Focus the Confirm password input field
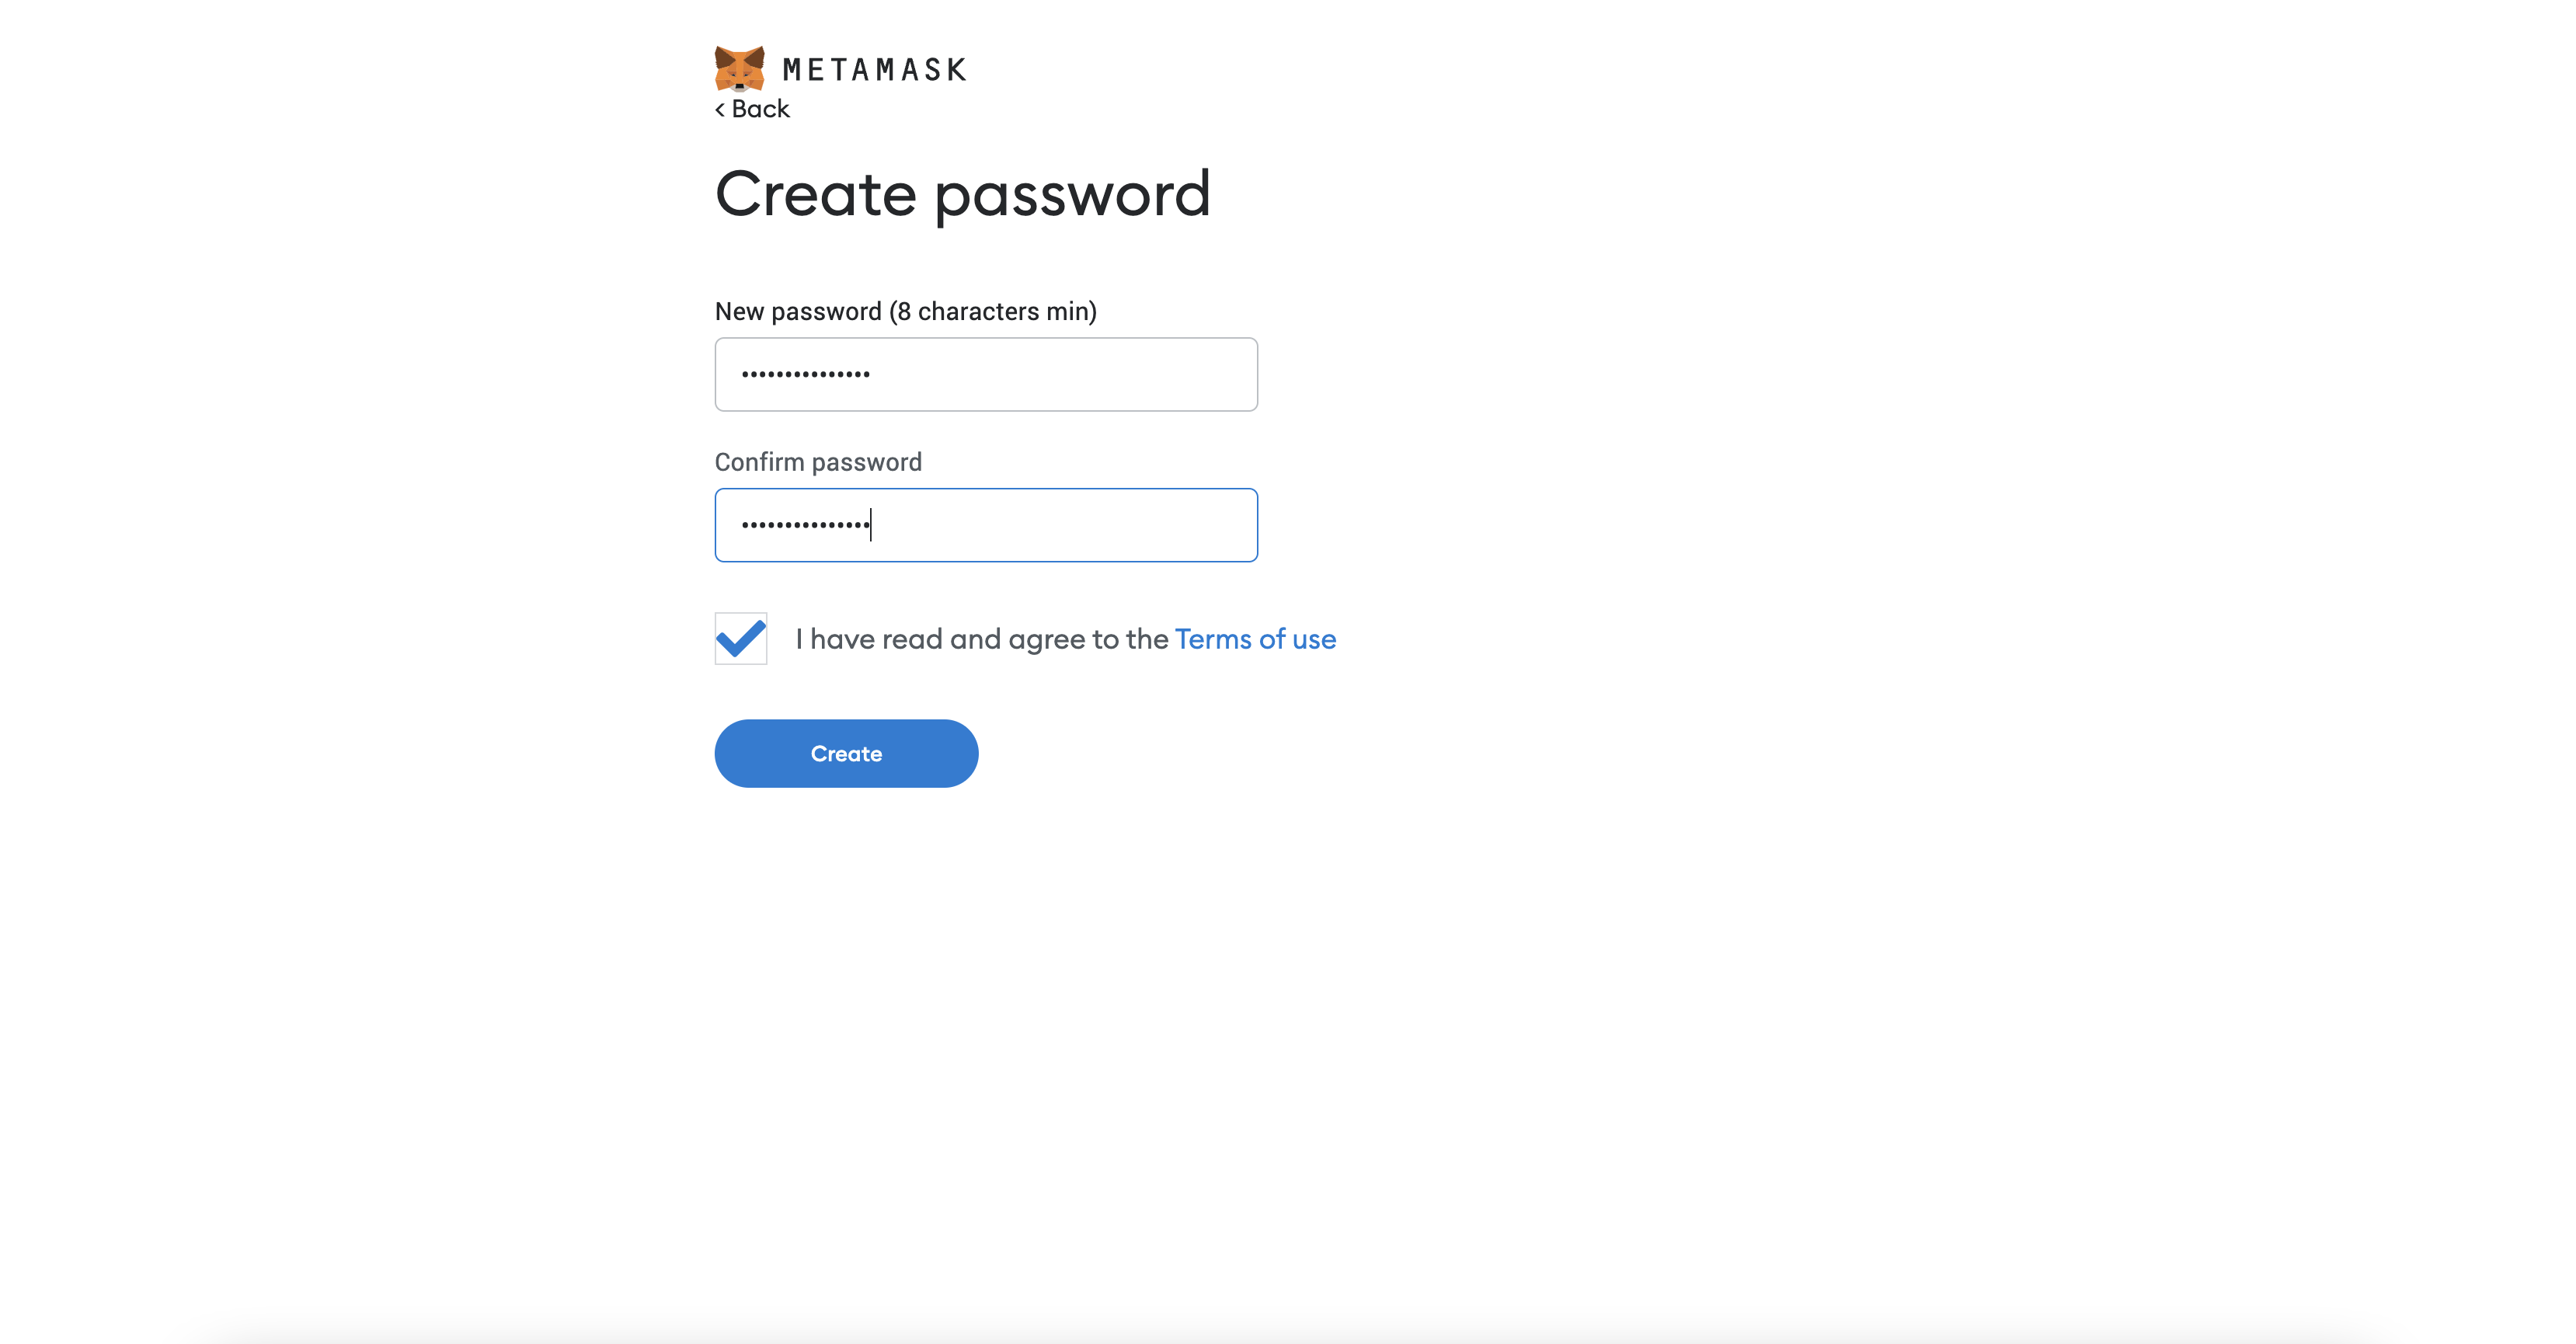The width and height of the screenshot is (2576, 1344). pos(986,525)
